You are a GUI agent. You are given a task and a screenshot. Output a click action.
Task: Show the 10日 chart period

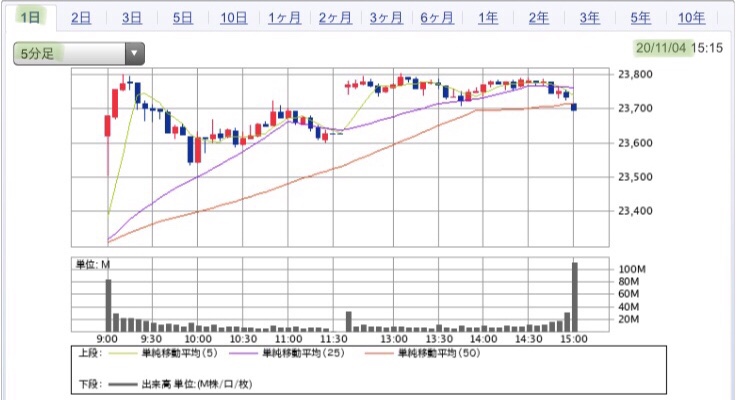click(233, 18)
